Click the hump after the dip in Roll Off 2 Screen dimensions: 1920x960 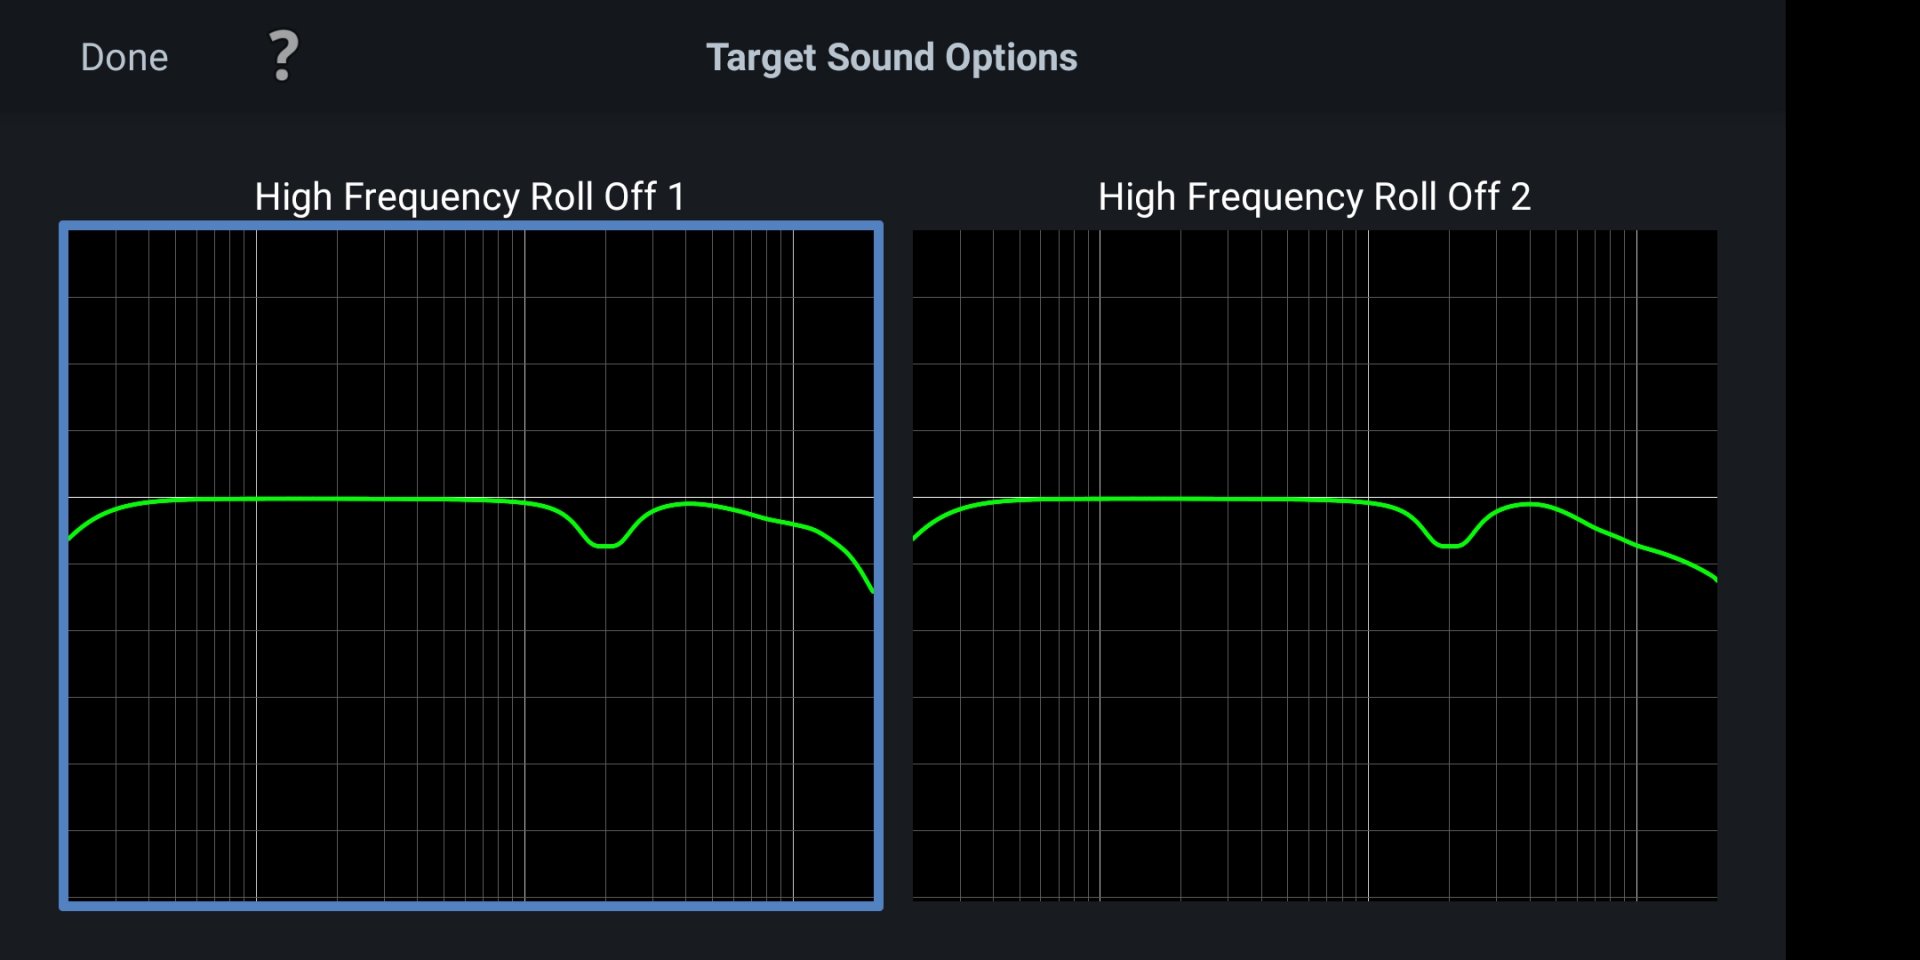tap(1530, 504)
